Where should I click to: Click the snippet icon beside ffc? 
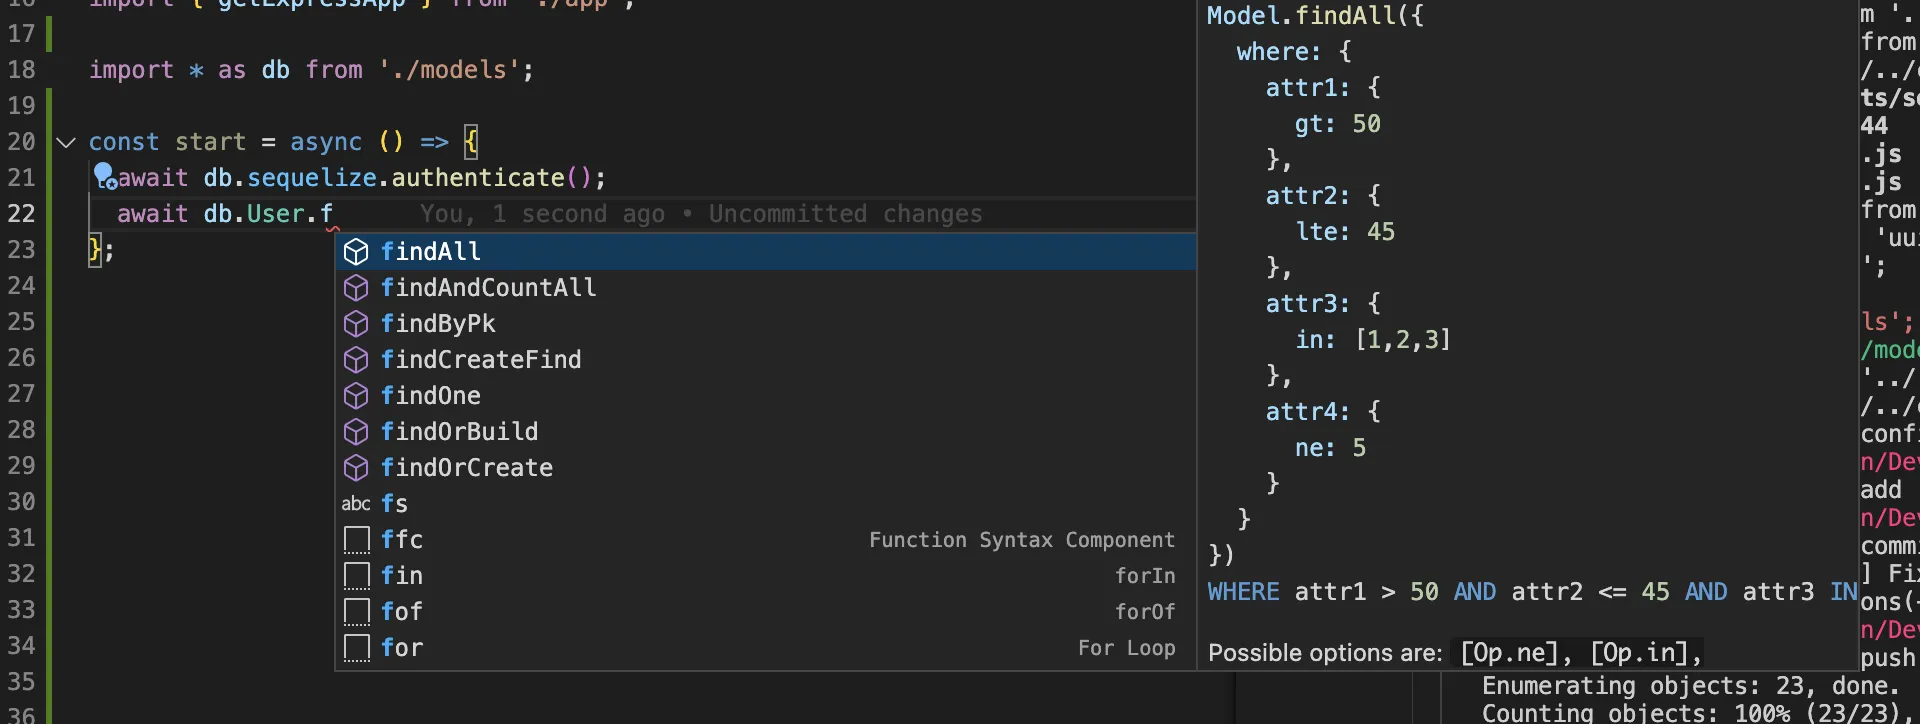click(356, 540)
